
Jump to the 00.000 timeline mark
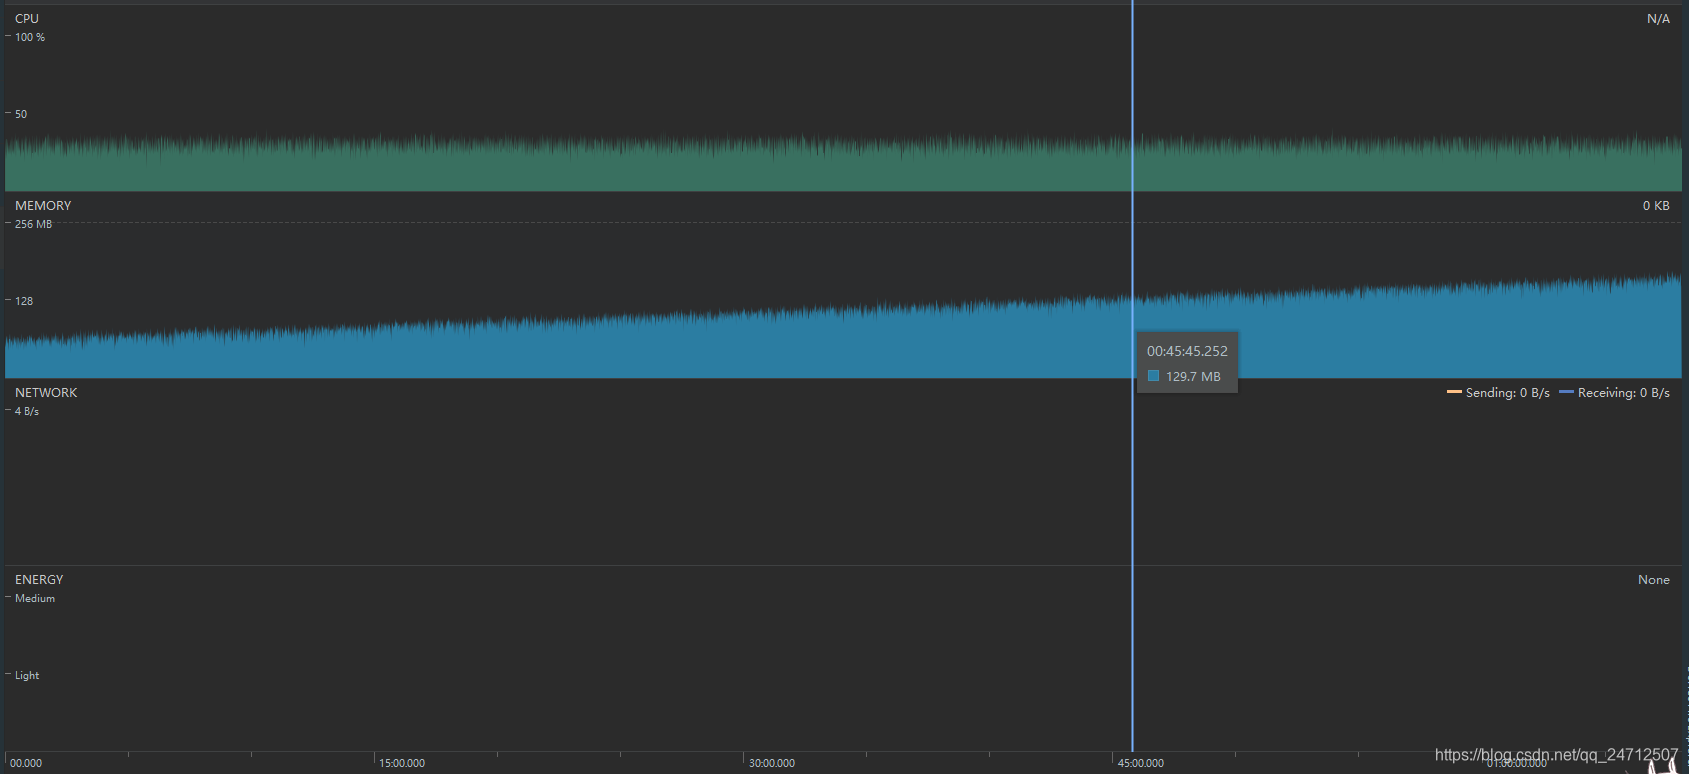point(26,763)
